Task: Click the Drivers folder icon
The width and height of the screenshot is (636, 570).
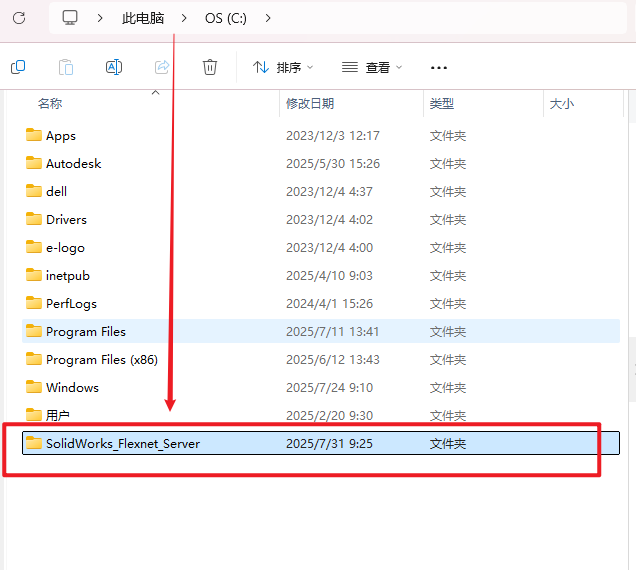Action: click(x=34, y=218)
